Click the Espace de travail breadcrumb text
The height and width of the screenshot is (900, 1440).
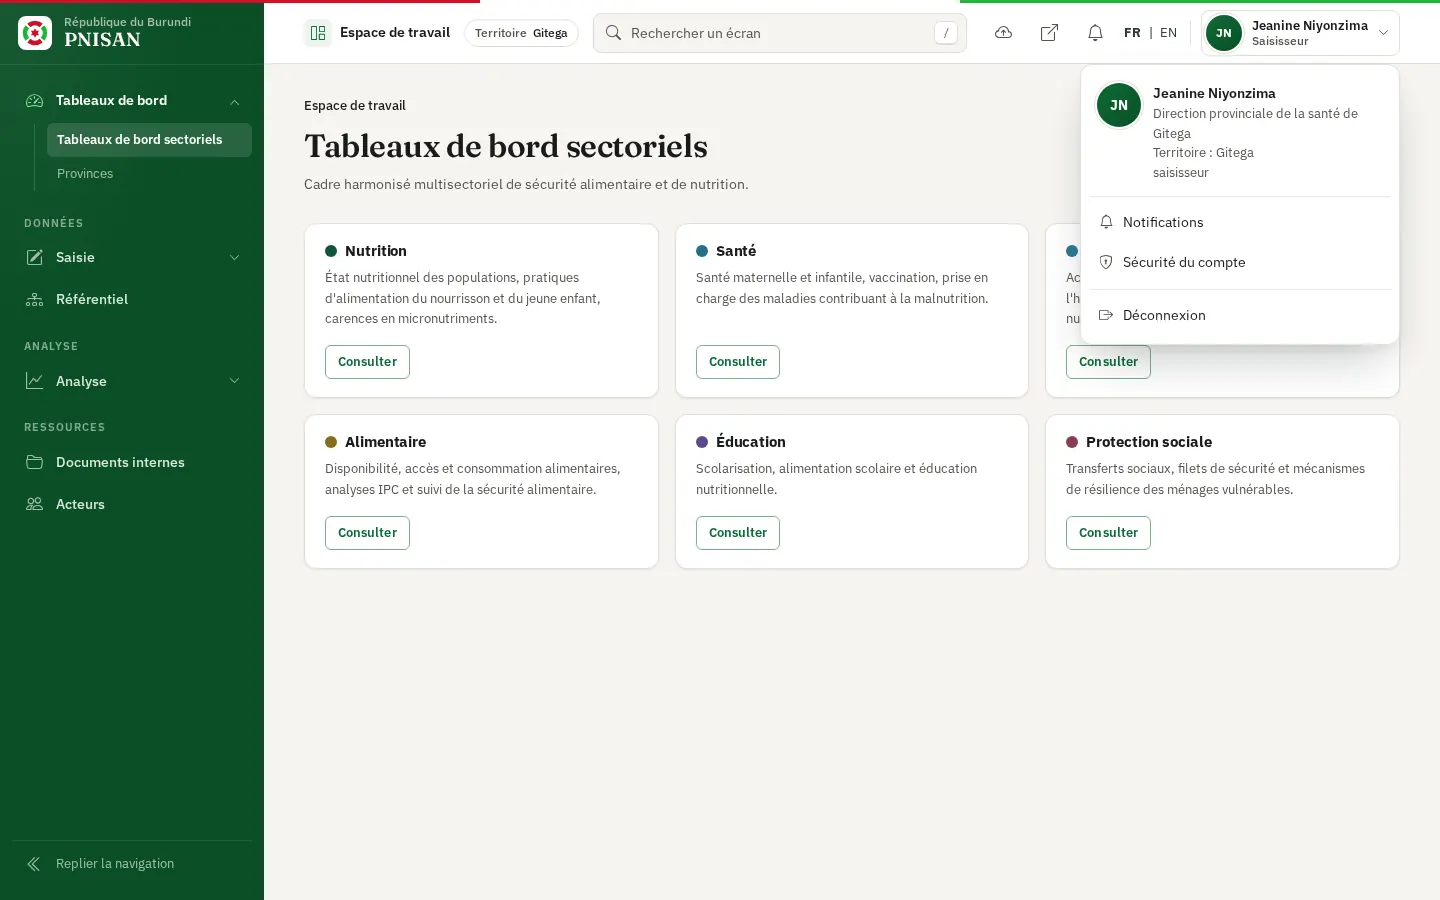(x=355, y=106)
